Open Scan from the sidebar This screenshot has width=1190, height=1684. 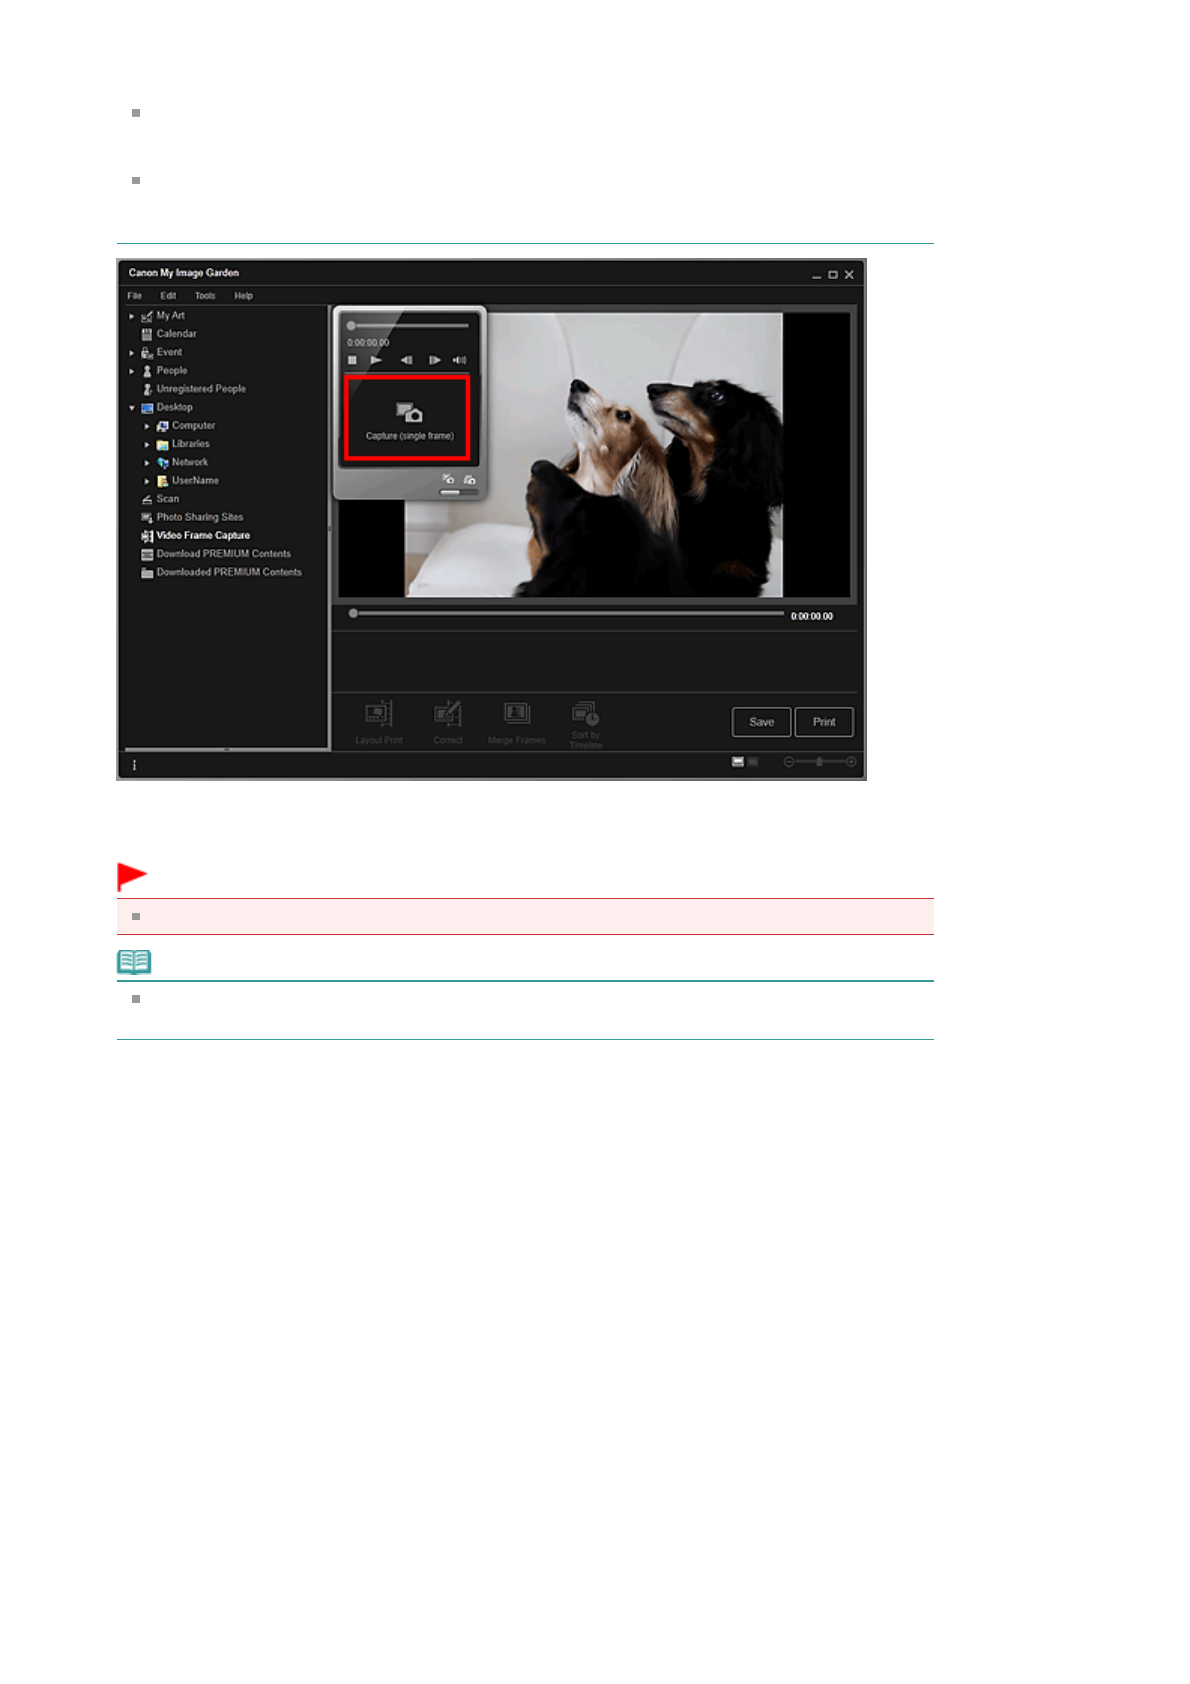point(167,499)
